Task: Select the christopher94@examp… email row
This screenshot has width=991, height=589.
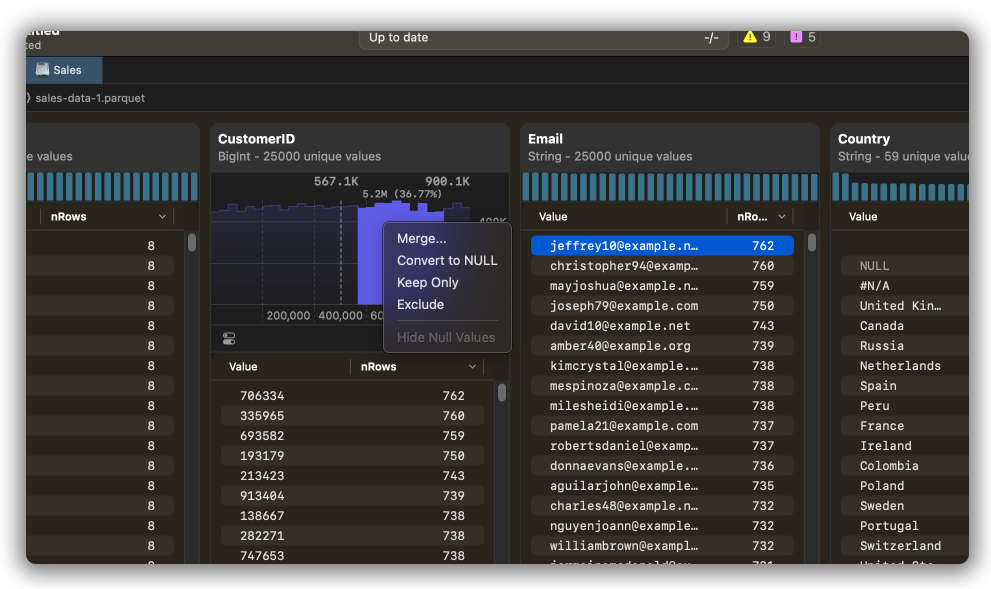Action: 662,266
